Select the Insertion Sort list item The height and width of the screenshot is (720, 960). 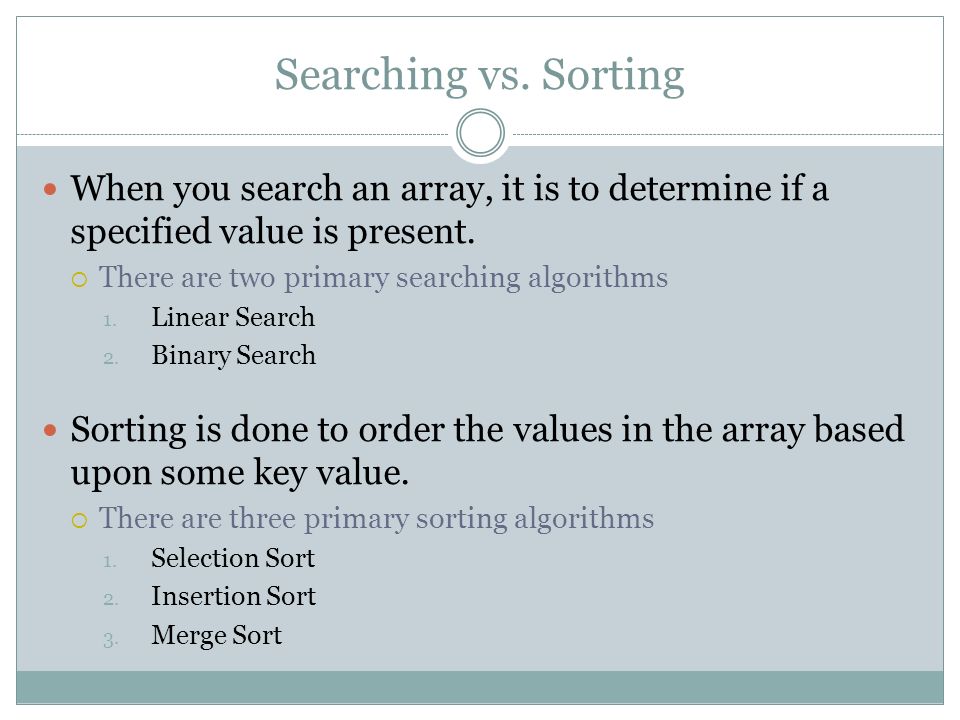click(234, 596)
